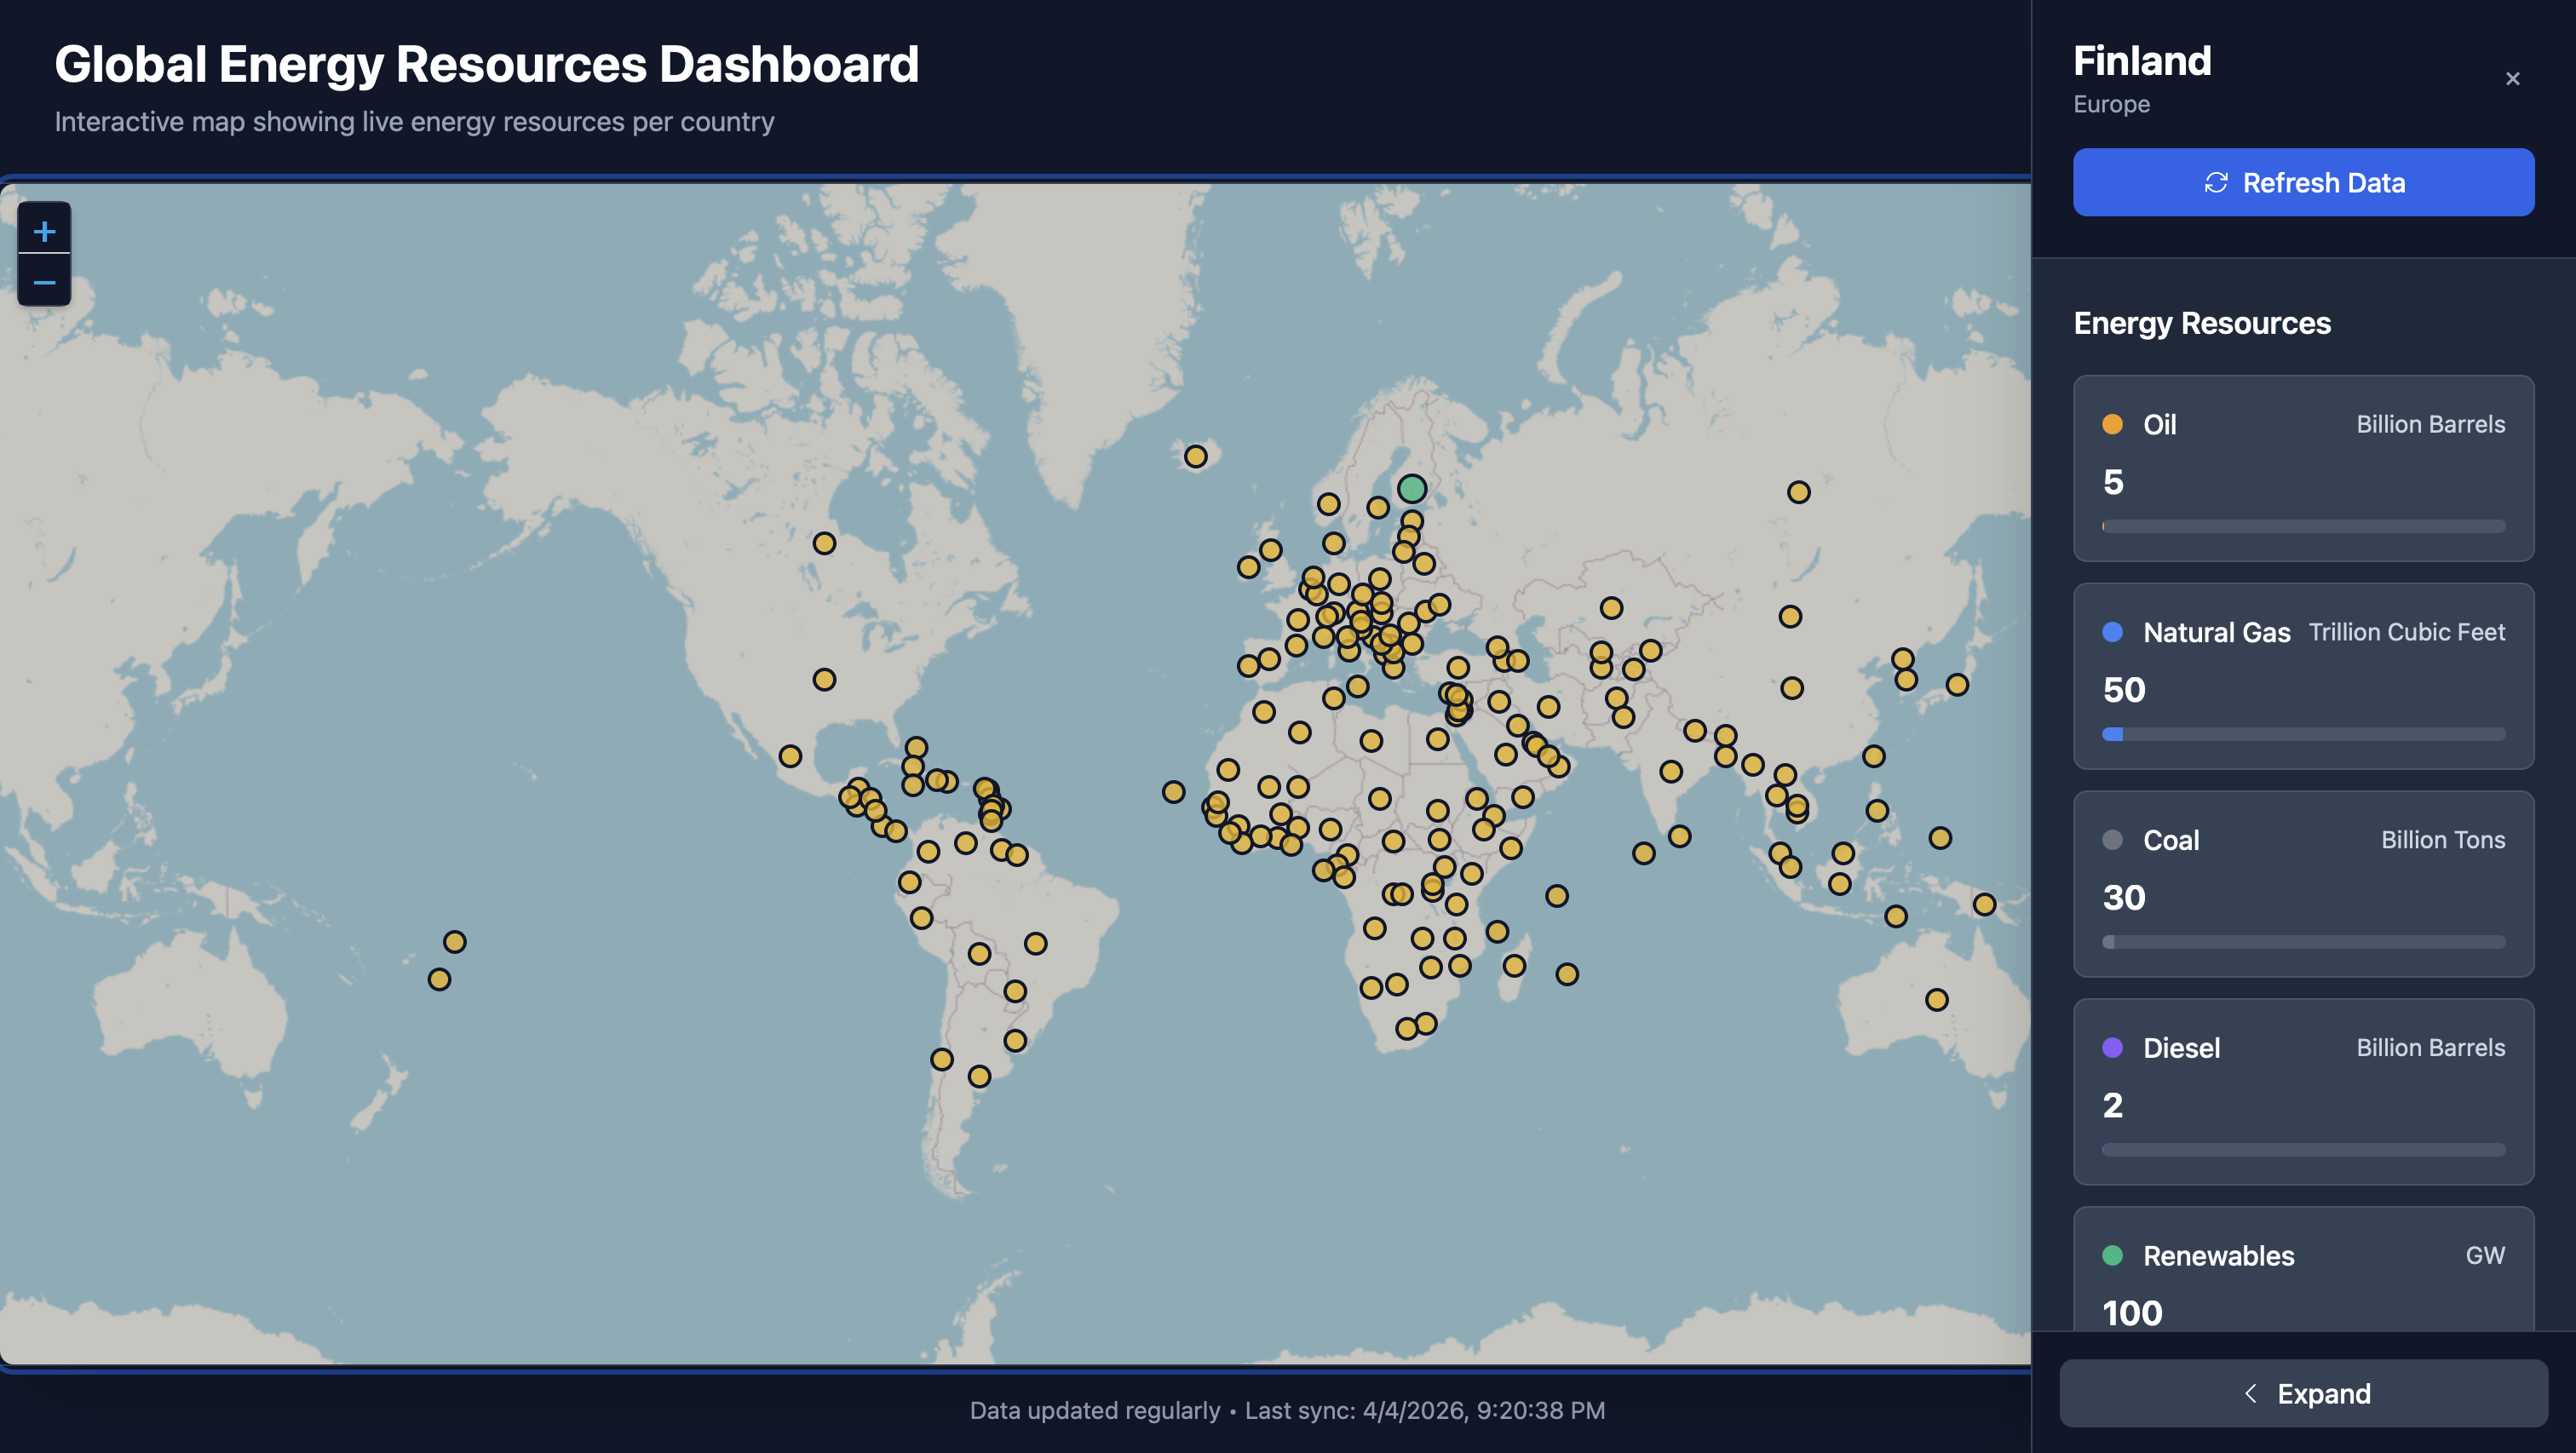Image resolution: width=2576 pixels, height=1453 pixels.
Task: Click the Canada map marker
Action: pyautogui.click(x=824, y=543)
